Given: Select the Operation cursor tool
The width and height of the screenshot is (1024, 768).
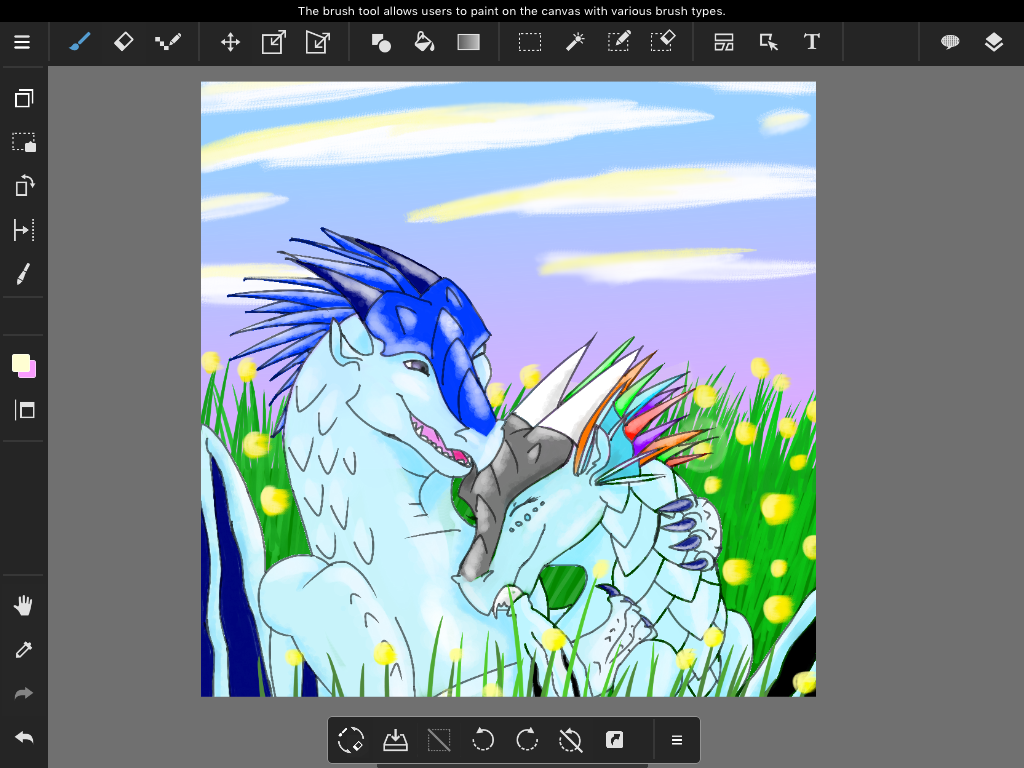Looking at the screenshot, I should coord(769,42).
